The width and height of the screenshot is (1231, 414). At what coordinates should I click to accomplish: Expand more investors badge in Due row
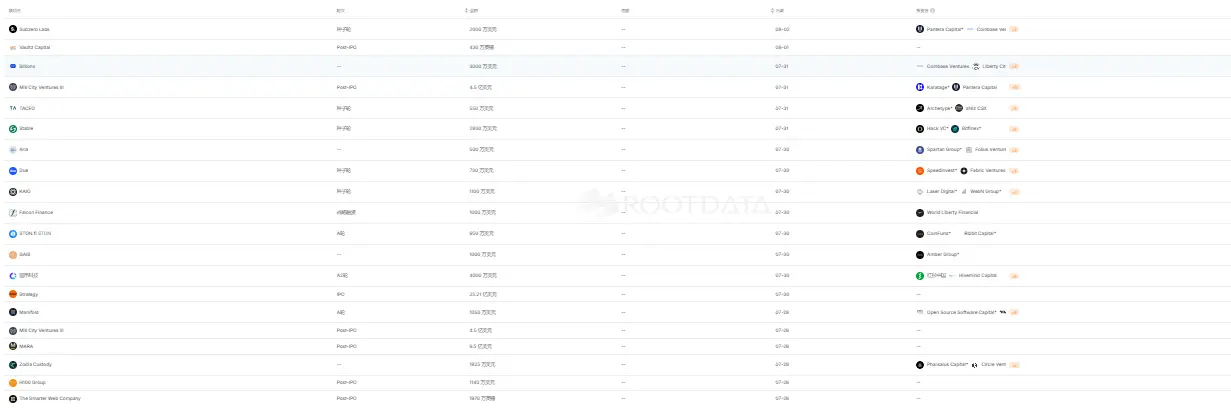click(x=1014, y=170)
